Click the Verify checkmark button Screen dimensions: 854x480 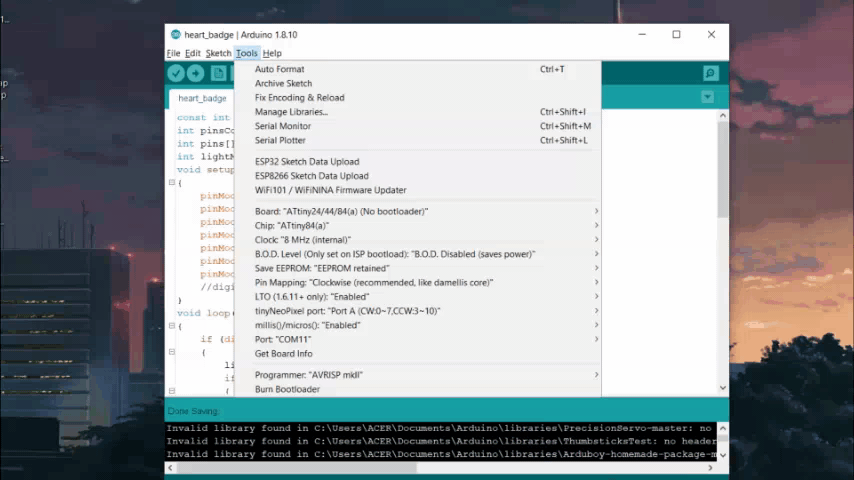pyautogui.click(x=176, y=73)
